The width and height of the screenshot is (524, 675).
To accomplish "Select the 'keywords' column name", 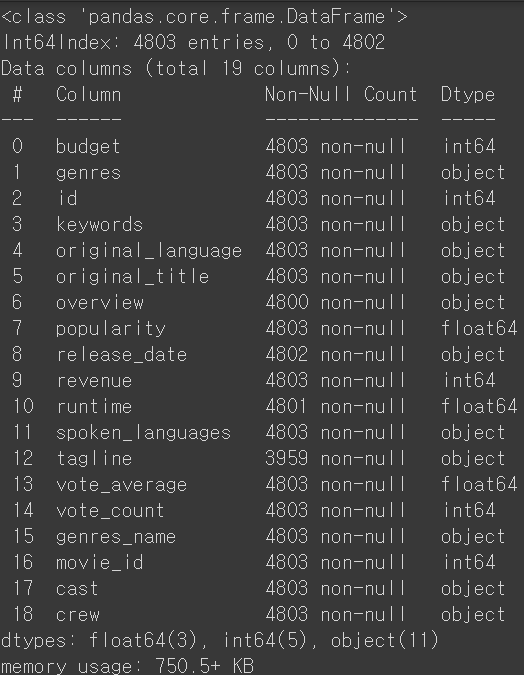I will [99, 224].
